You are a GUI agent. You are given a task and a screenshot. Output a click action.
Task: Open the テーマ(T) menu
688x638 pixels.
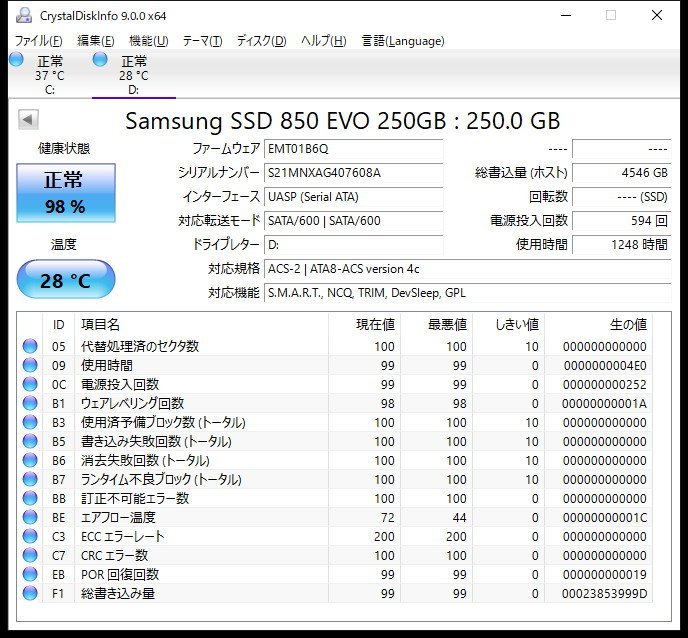[202, 41]
